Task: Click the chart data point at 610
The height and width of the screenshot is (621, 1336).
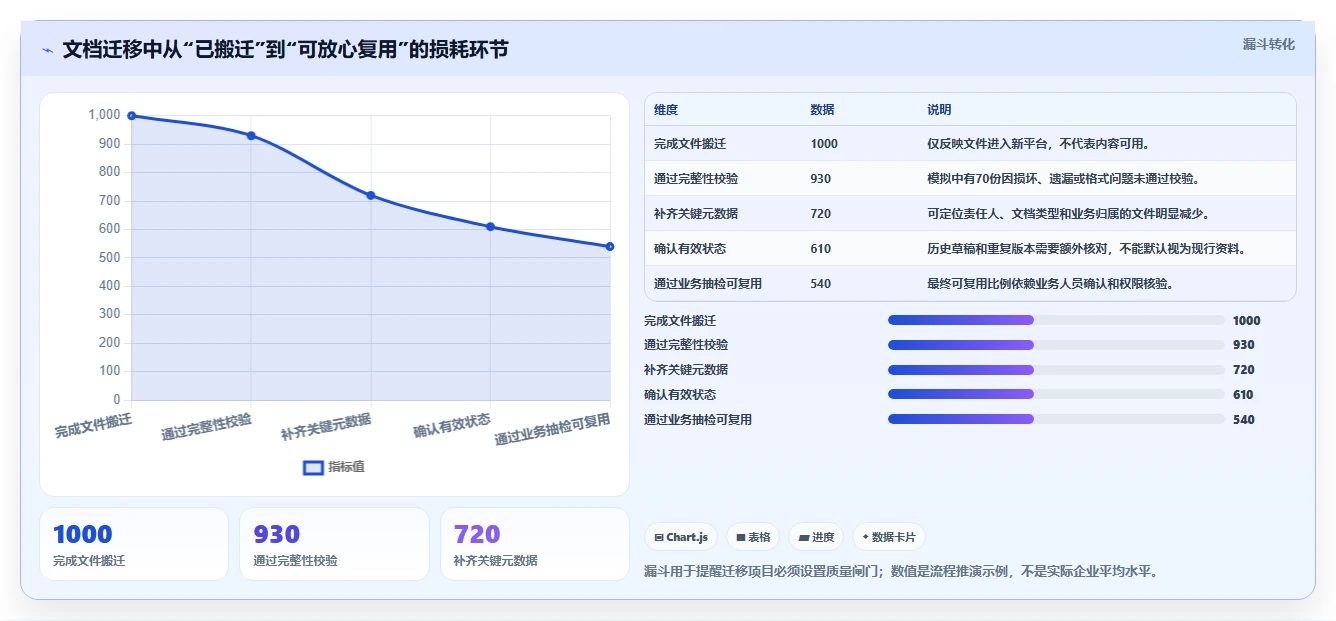Action: [x=490, y=226]
